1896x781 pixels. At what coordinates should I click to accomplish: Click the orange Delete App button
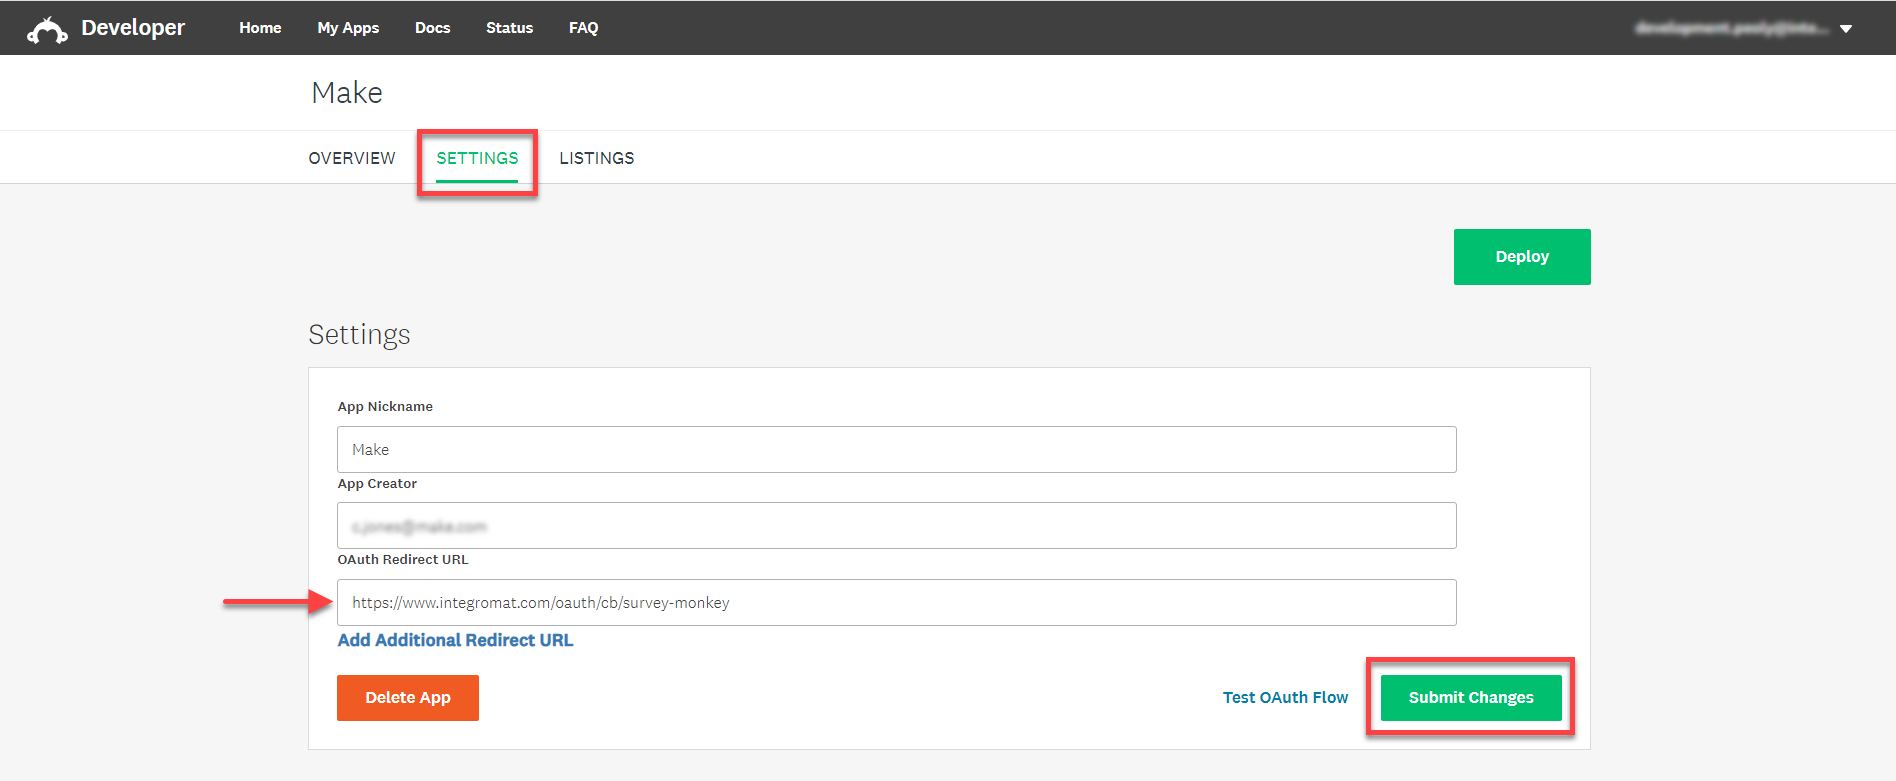click(x=408, y=698)
